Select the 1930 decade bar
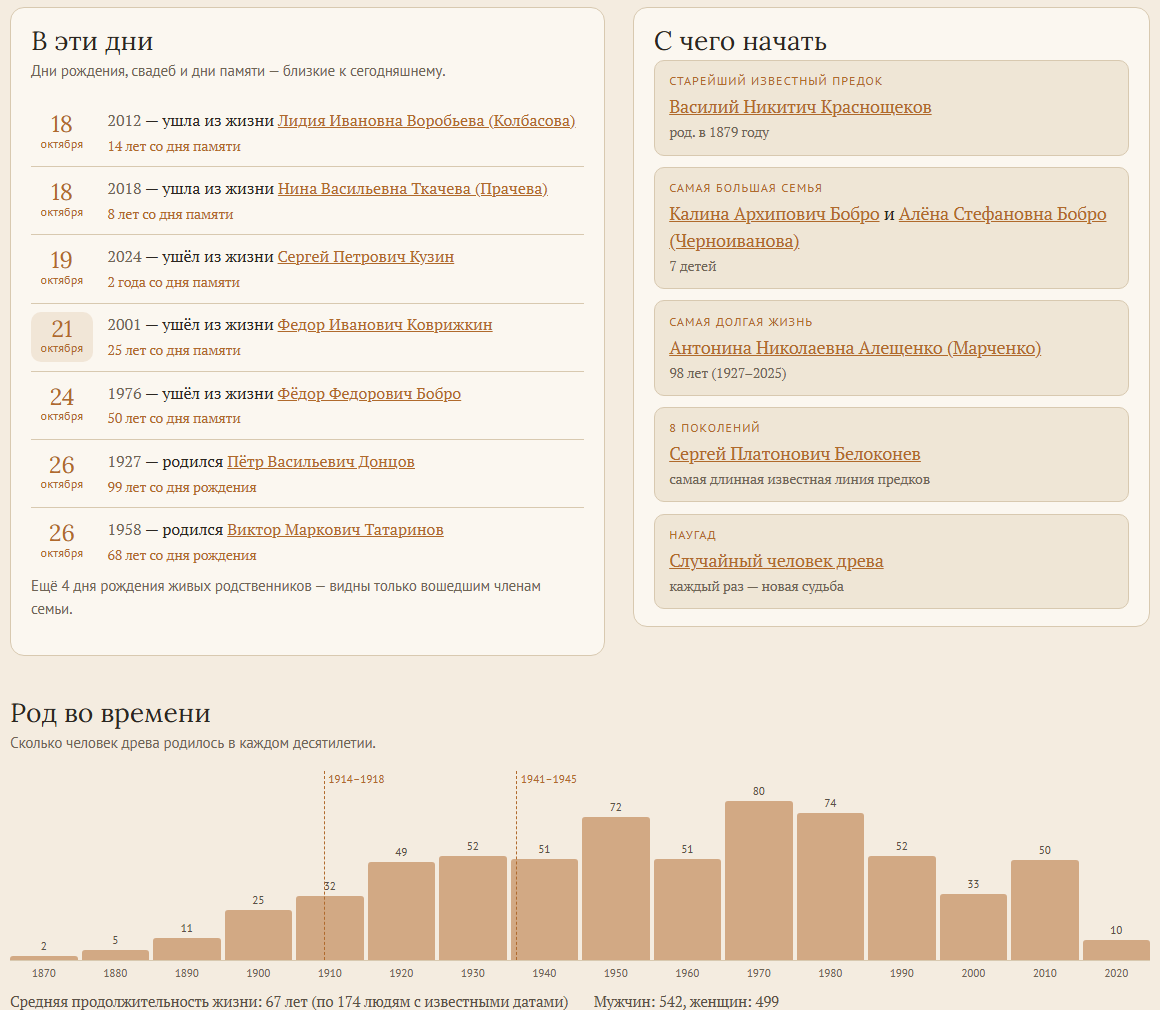Screen dimensions: 1160x1010 coord(473,909)
